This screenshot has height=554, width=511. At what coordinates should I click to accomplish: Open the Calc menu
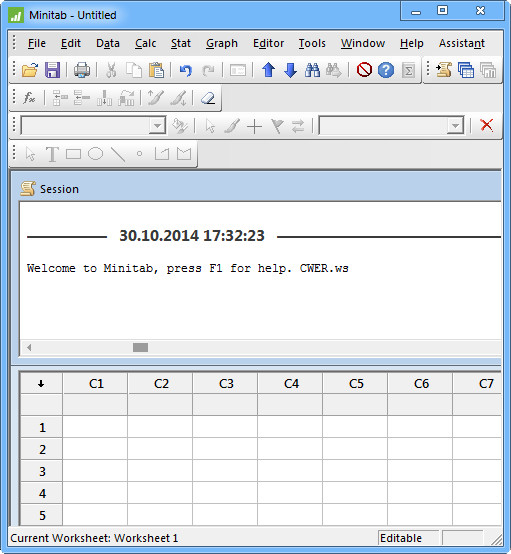146,43
